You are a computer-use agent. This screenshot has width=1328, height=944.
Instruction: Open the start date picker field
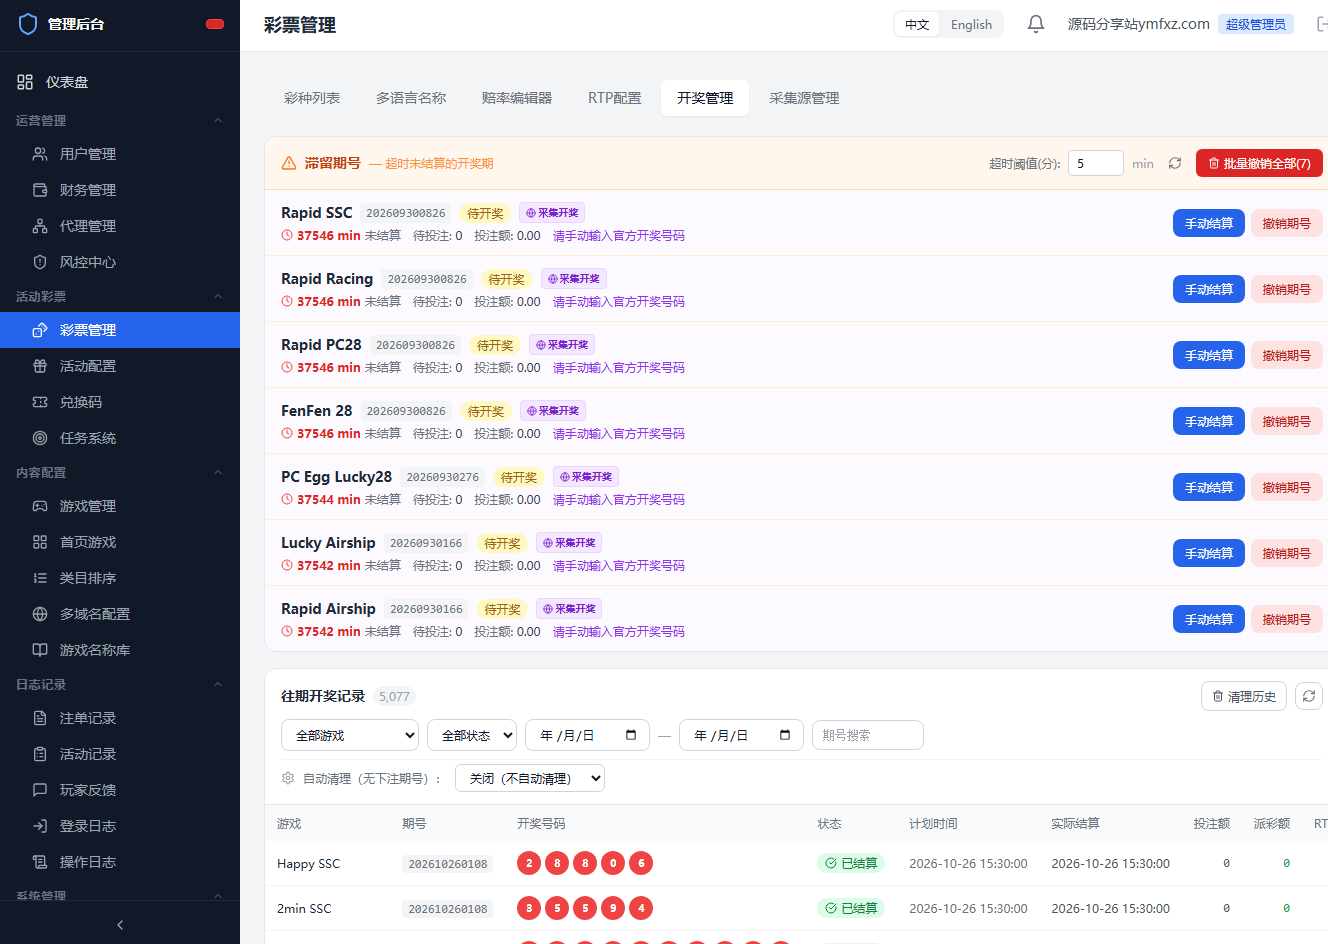click(x=587, y=735)
